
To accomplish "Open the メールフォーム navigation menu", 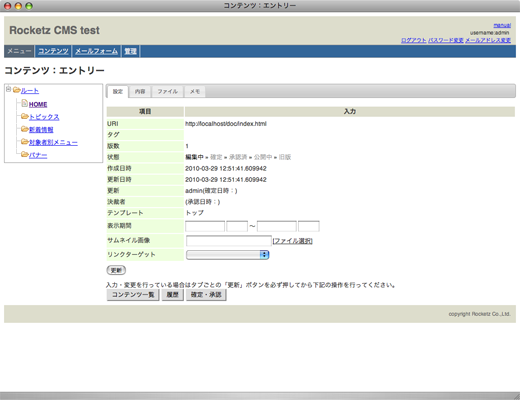I will tap(96, 51).
